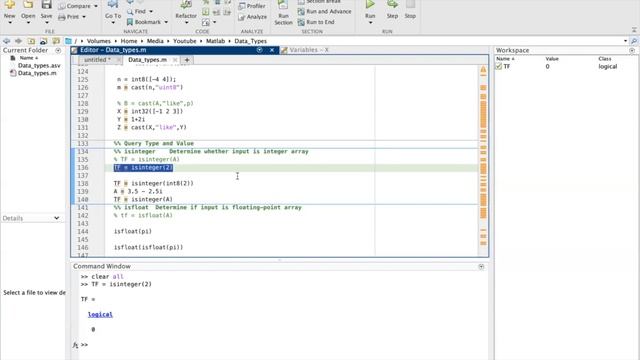
Task: Switch to the Data_types.m editor tab
Action: (147, 60)
